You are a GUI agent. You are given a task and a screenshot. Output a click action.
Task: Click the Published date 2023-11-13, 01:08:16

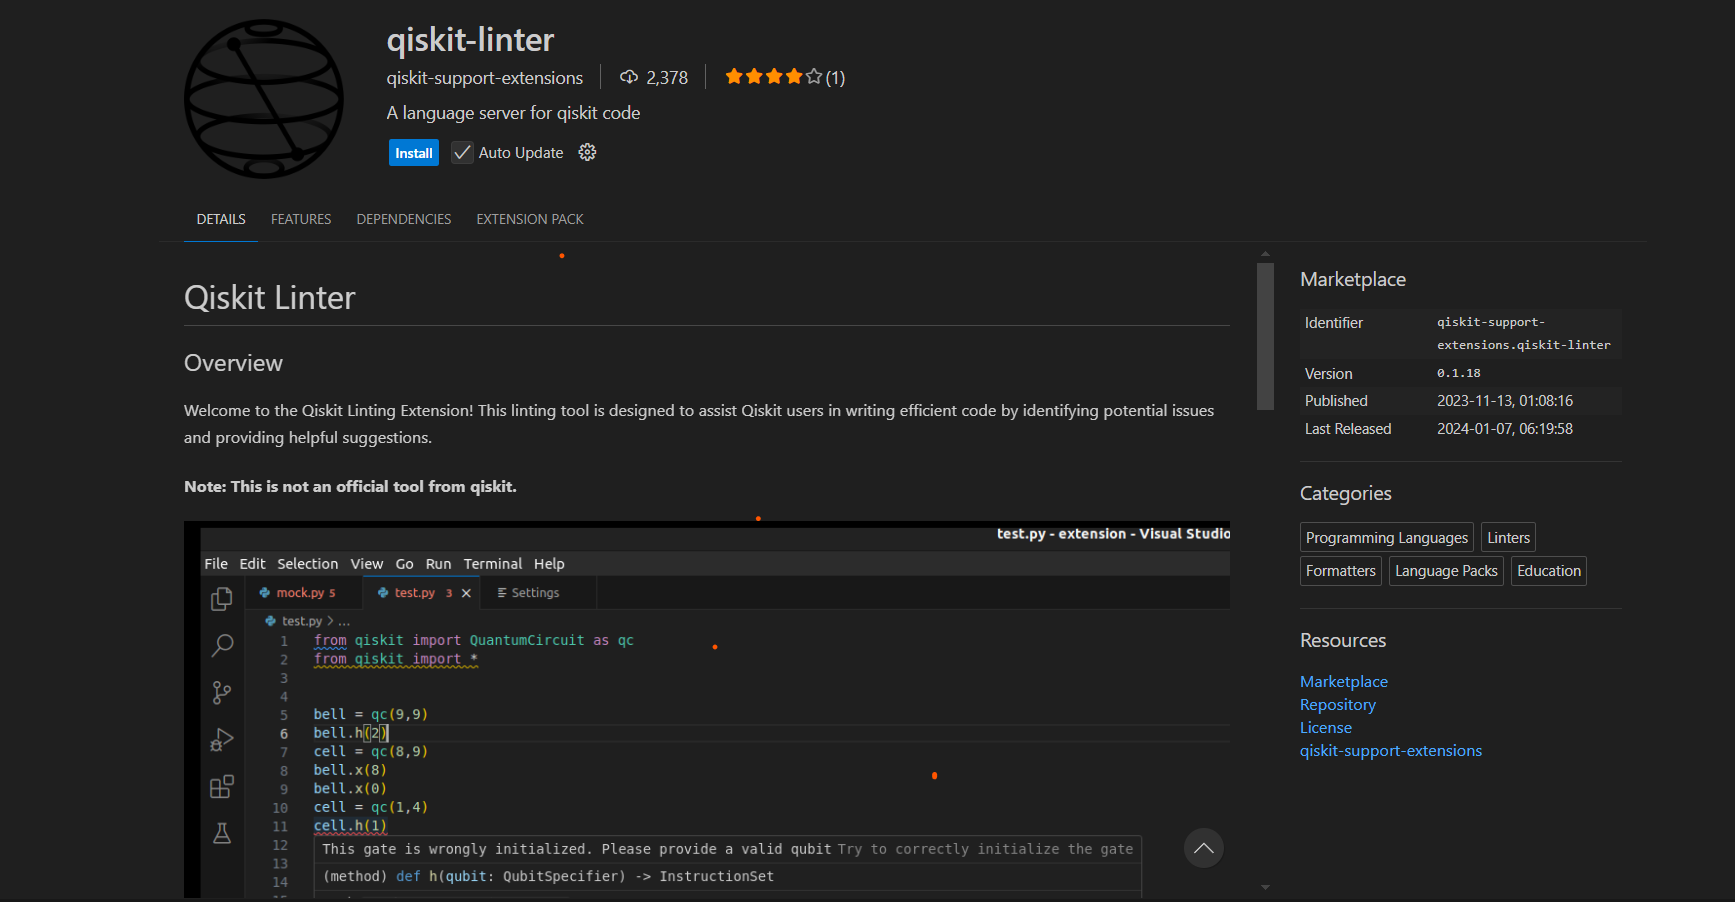pyautogui.click(x=1505, y=401)
